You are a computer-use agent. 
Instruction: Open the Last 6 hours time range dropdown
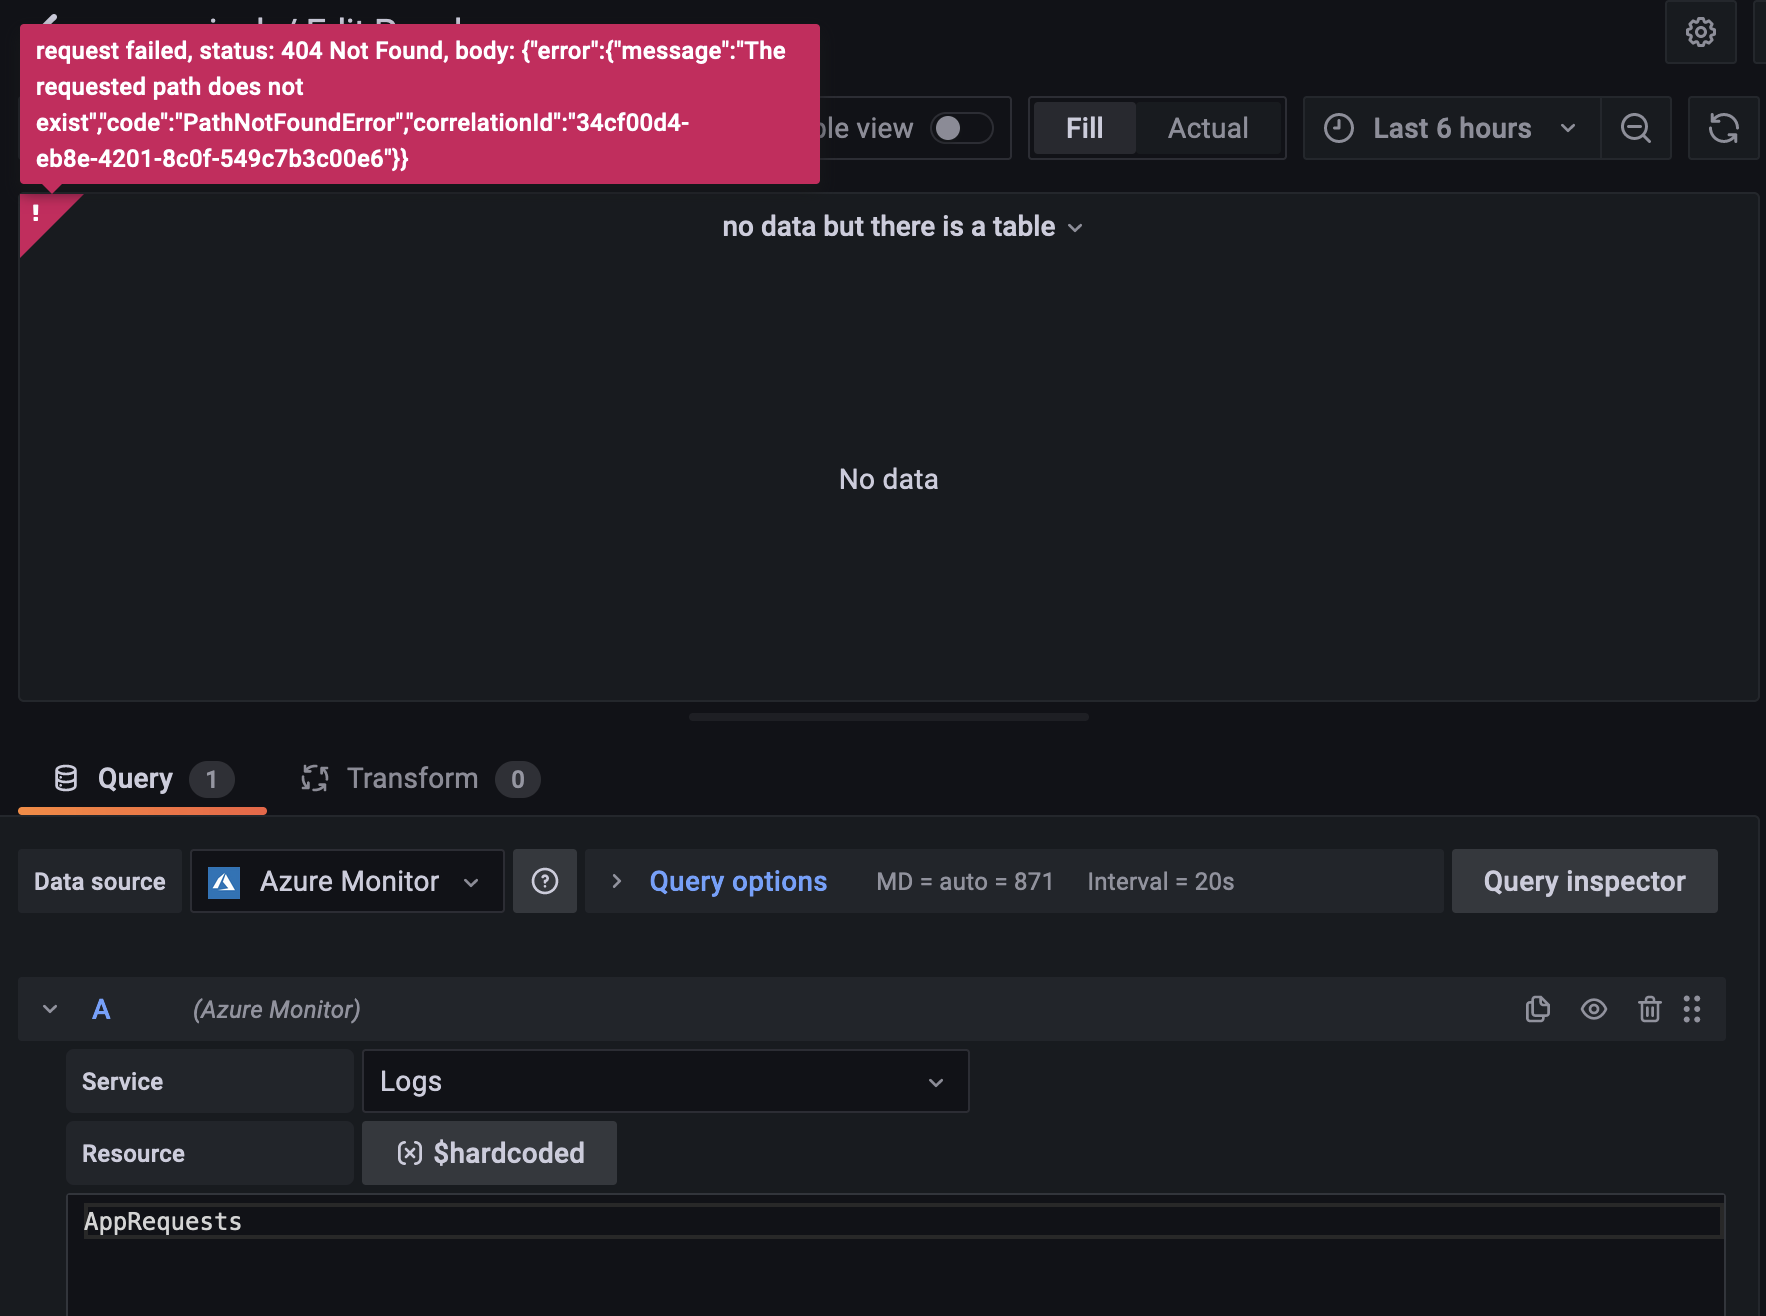pyautogui.click(x=1450, y=128)
